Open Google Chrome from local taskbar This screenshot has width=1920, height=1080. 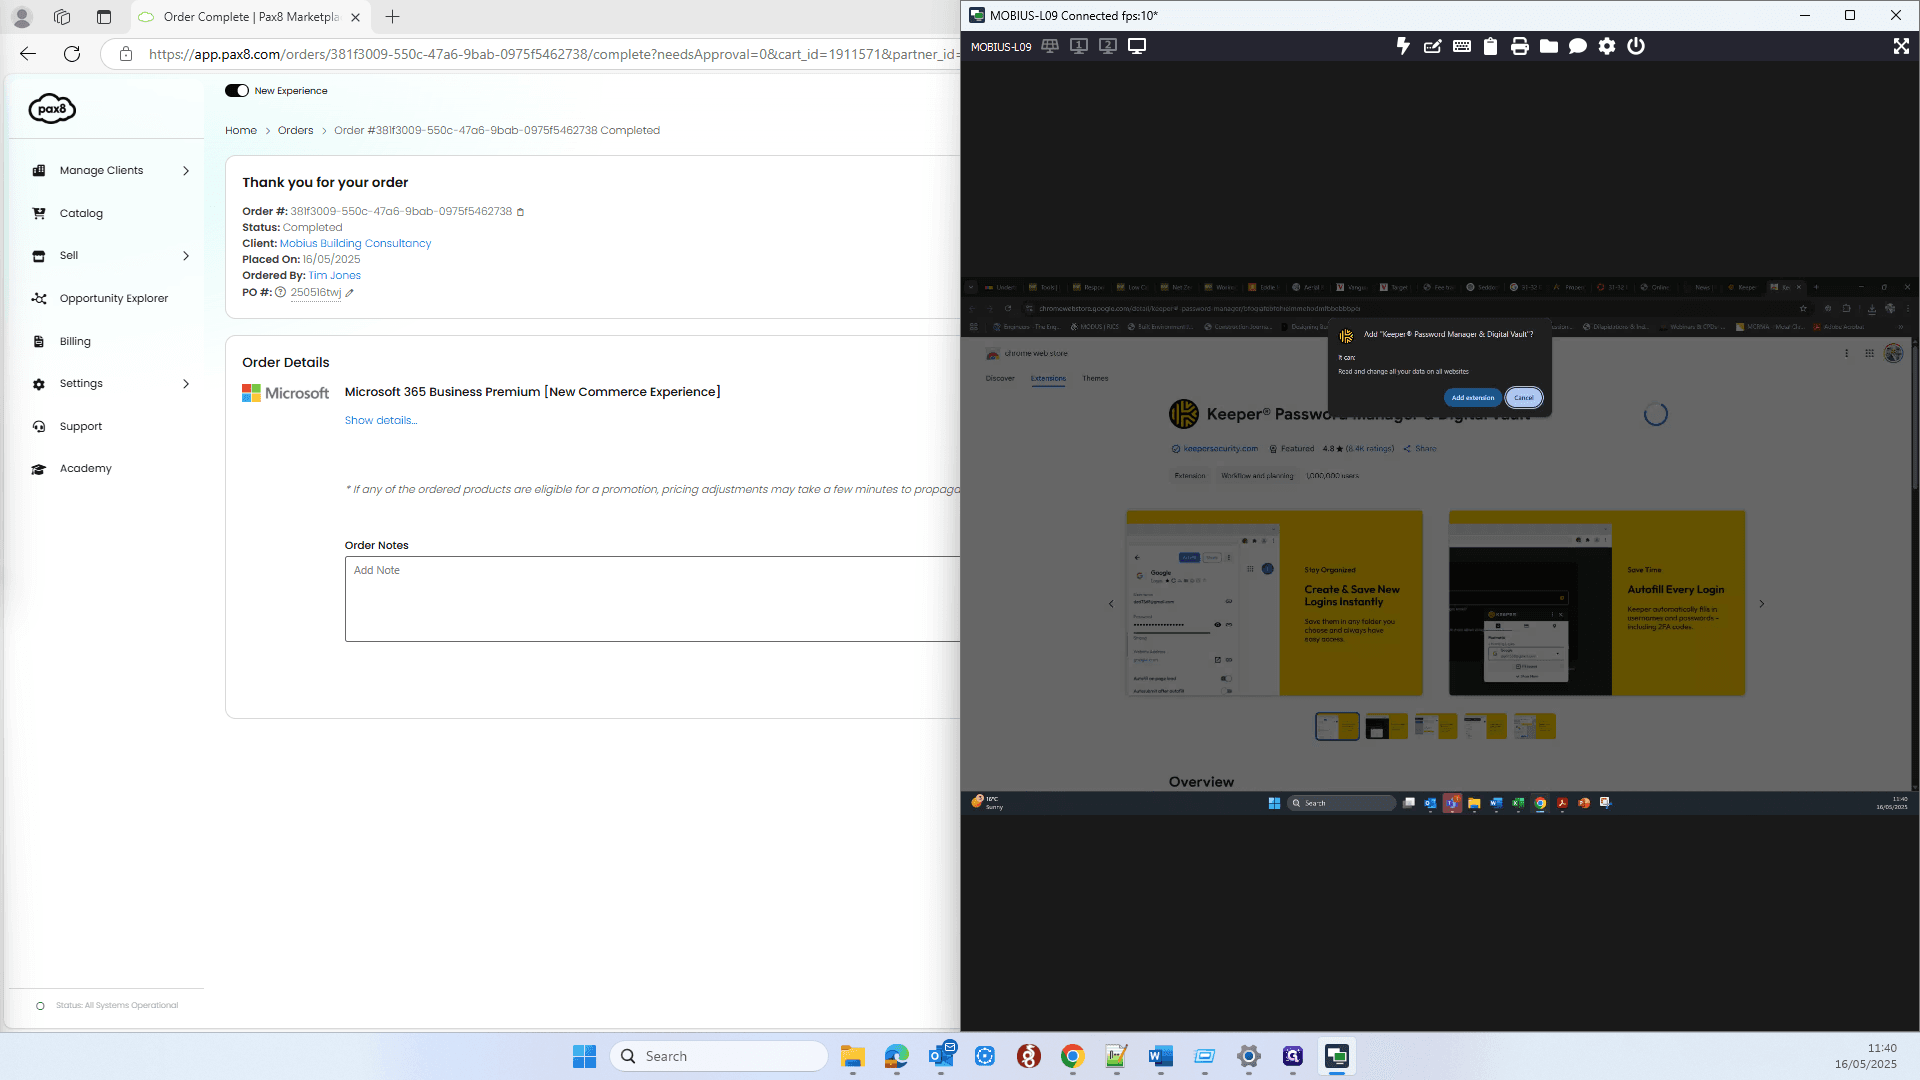click(1073, 1056)
